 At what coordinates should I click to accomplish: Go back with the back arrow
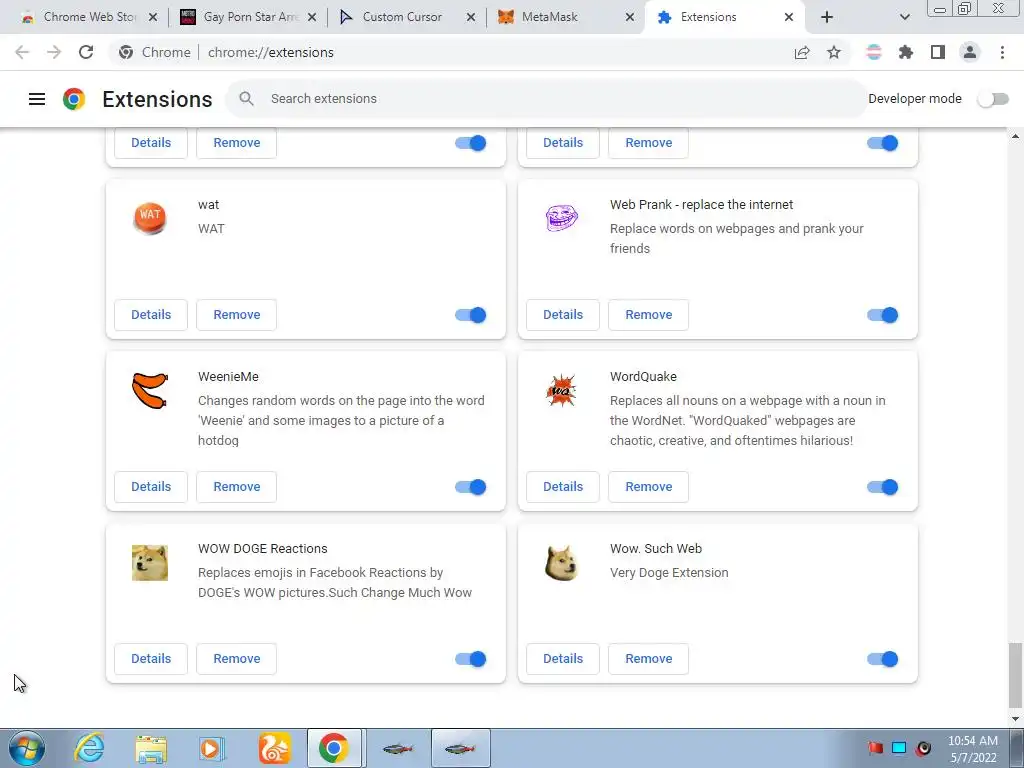(x=22, y=52)
